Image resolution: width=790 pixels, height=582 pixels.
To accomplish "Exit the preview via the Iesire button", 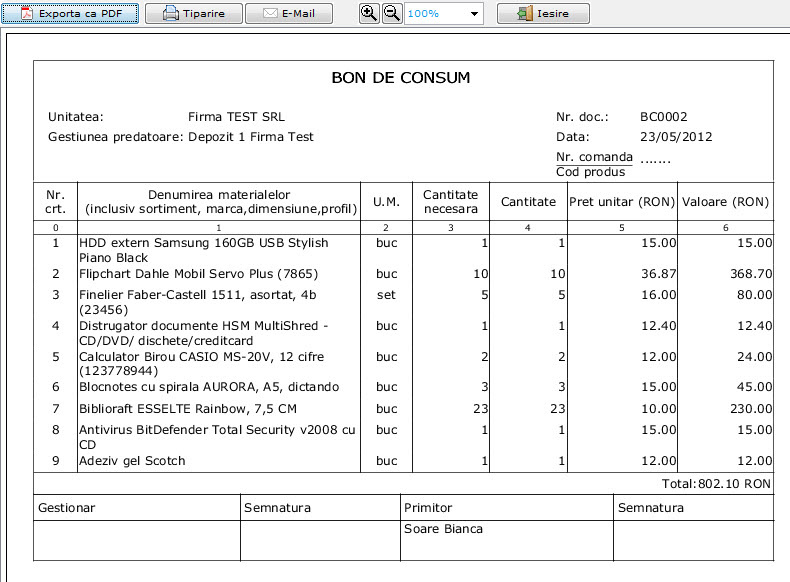I will click(543, 14).
